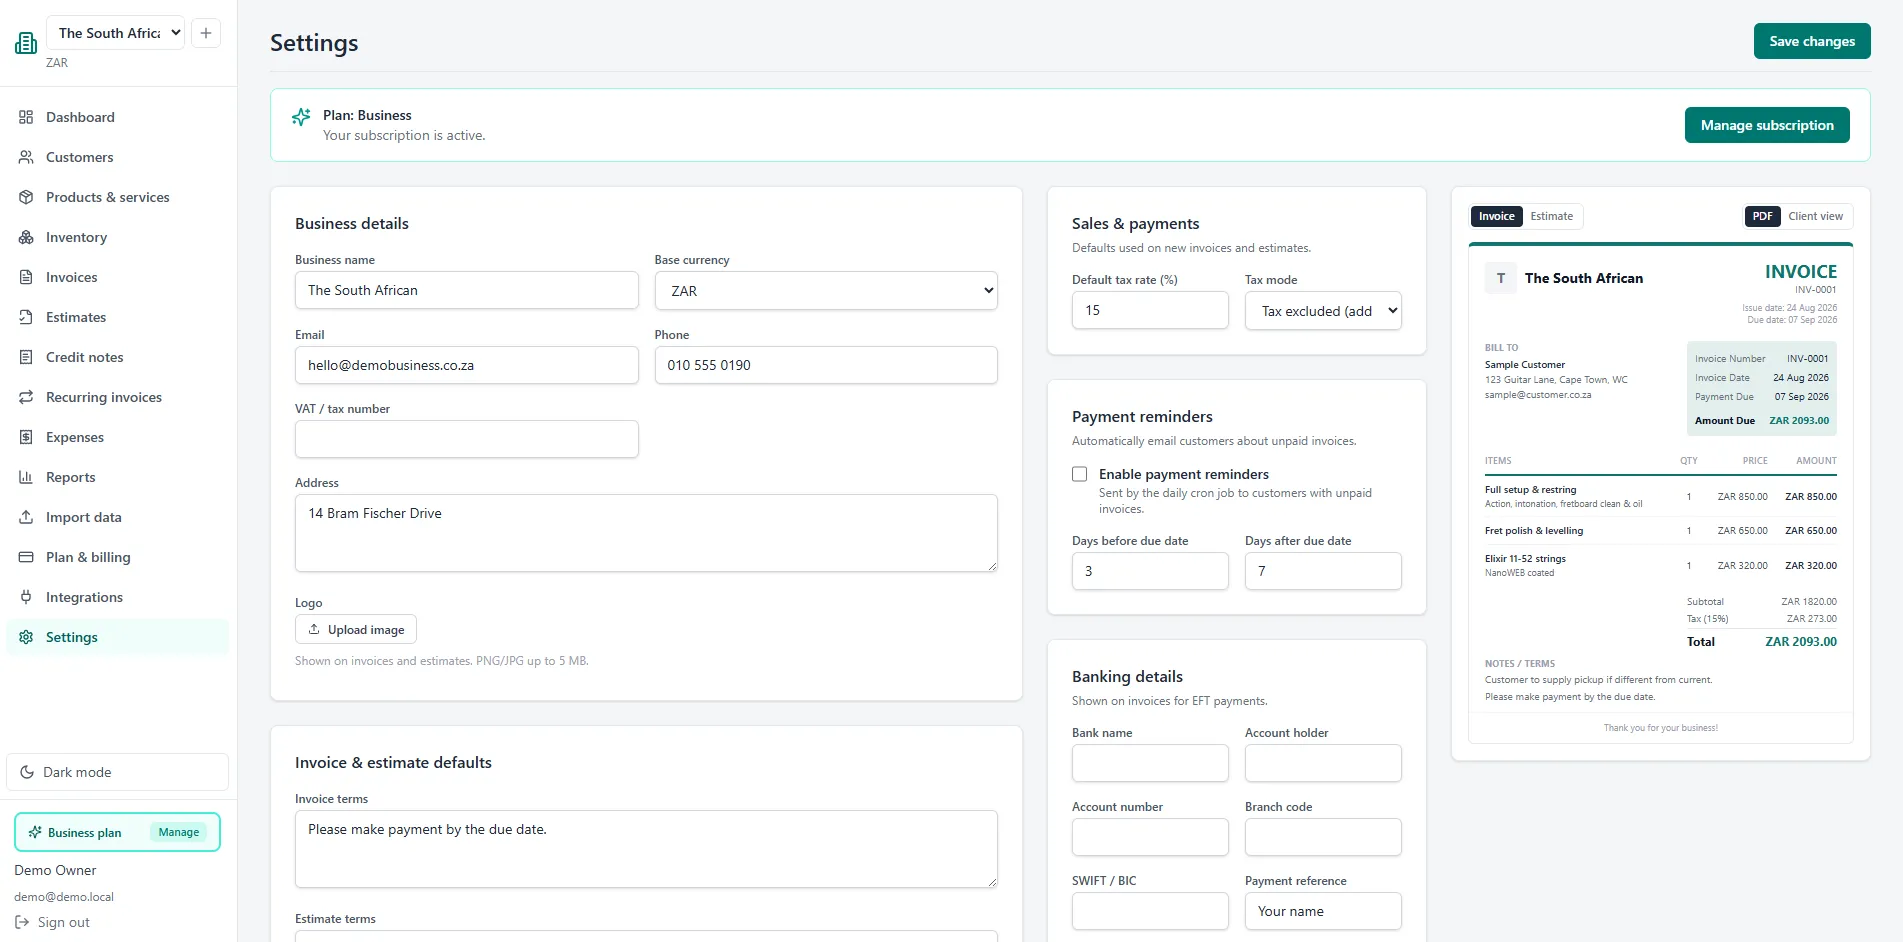
Task: Click into the Email field
Action: click(467, 365)
